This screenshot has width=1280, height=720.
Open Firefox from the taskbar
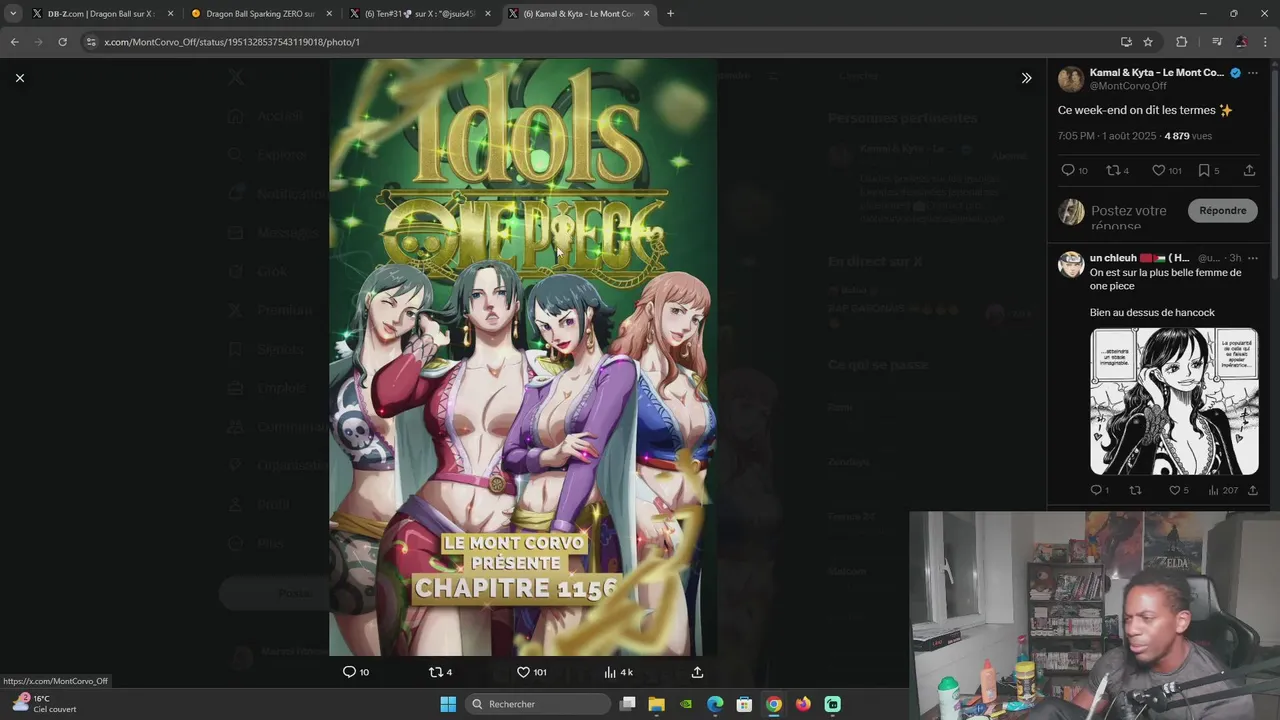(x=803, y=704)
